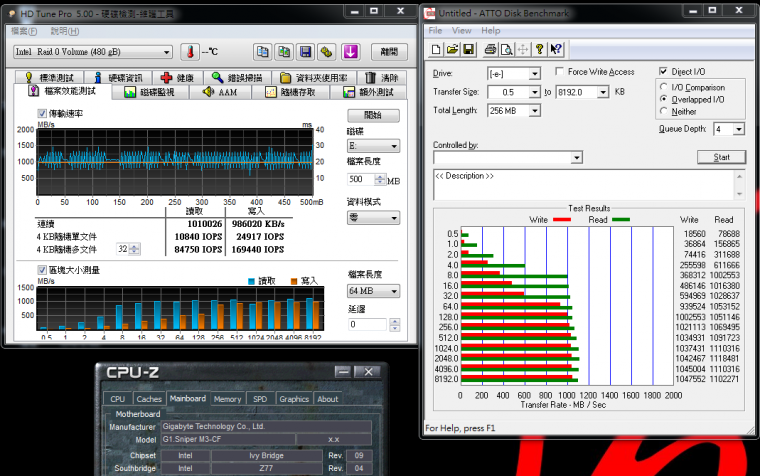760x476 pixels.
Task: Open the Total Length 256 MB dropdown
Action: (x=534, y=110)
